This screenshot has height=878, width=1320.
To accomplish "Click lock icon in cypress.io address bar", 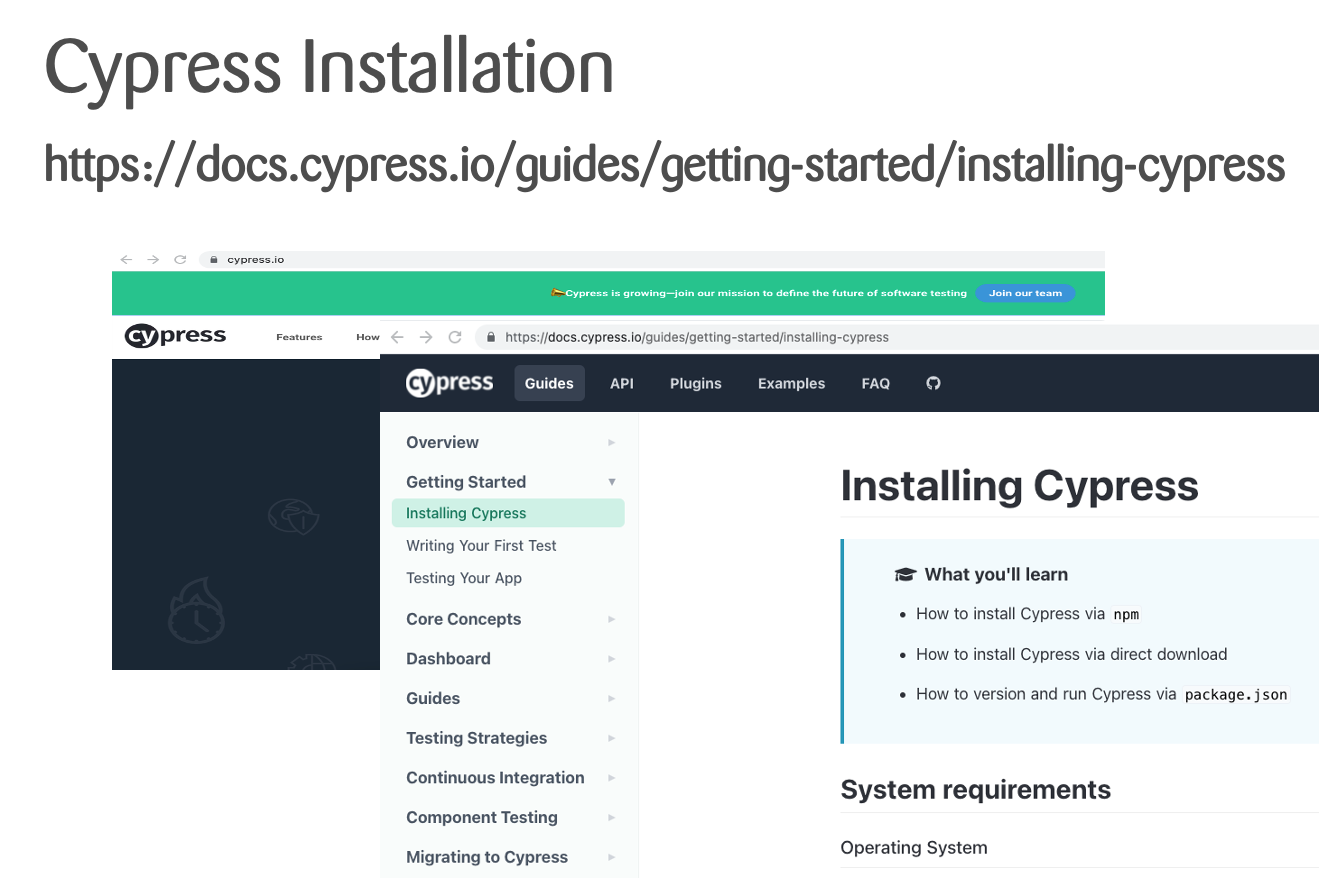I will (x=213, y=260).
